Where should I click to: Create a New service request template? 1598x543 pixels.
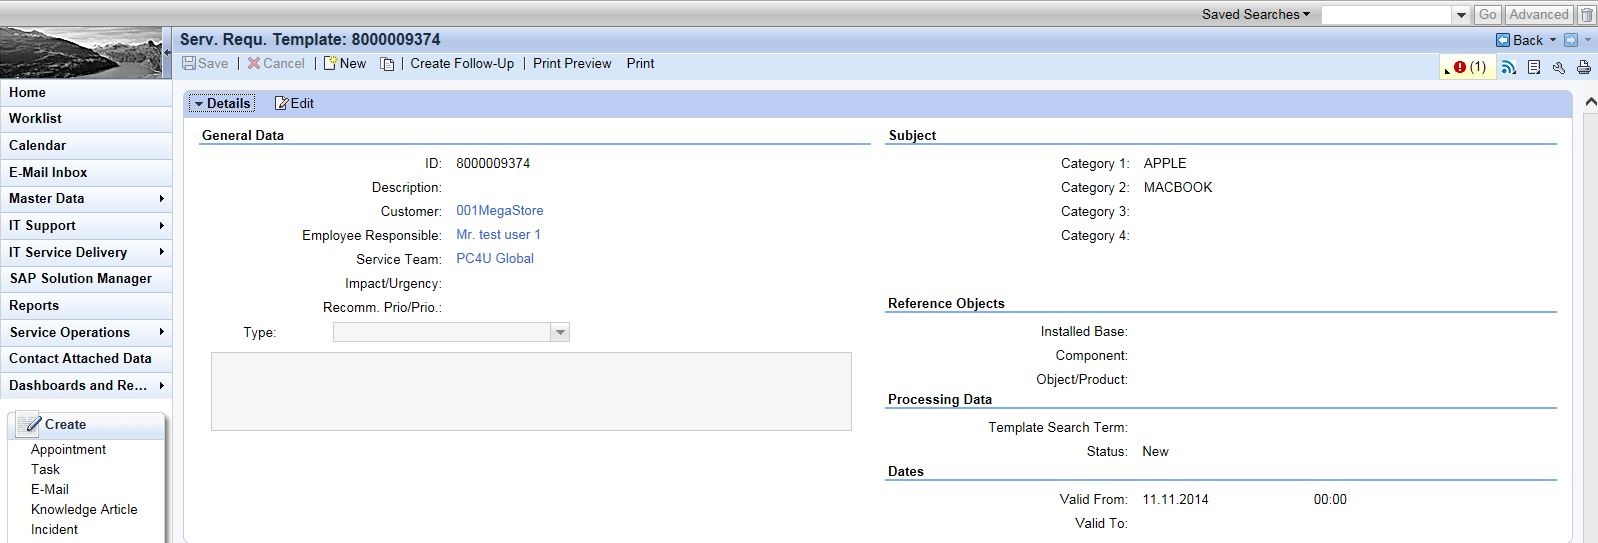[x=345, y=63]
